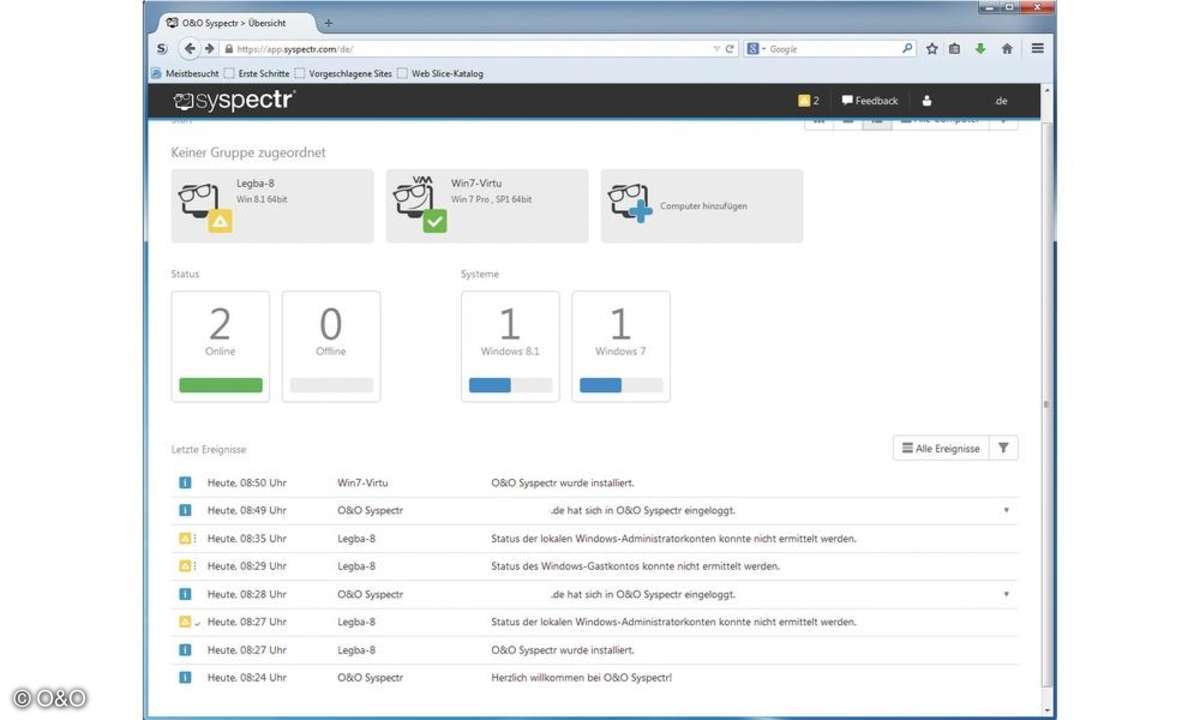Open the Online status tile
Image resolution: width=1200 pixels, height=720 pixels.
click(x=220, y=346)
